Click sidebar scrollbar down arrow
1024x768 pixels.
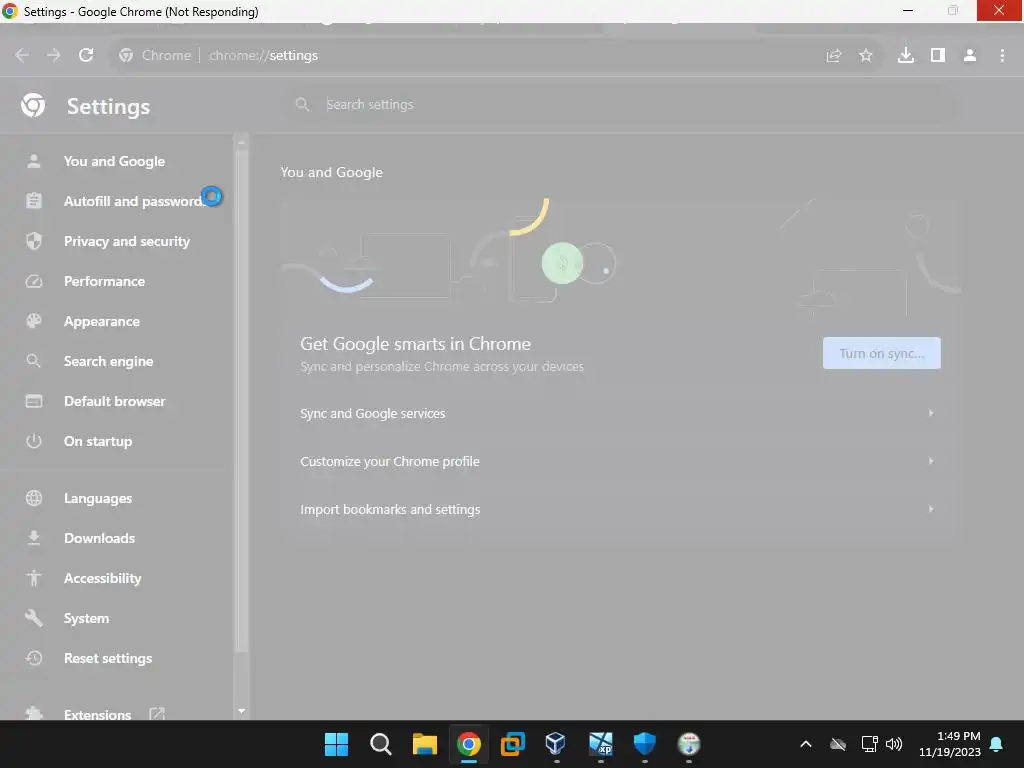pyautogui.click(x=242, y=711)
